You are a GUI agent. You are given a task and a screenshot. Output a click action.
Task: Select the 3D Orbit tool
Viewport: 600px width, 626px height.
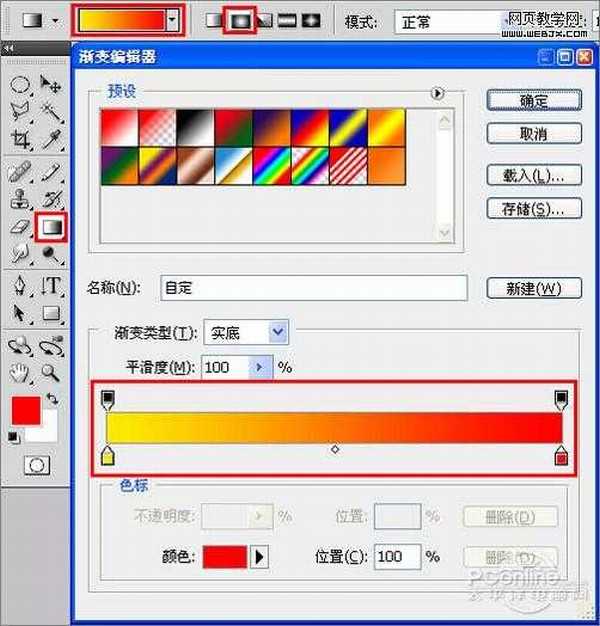[x=51, y=345]
